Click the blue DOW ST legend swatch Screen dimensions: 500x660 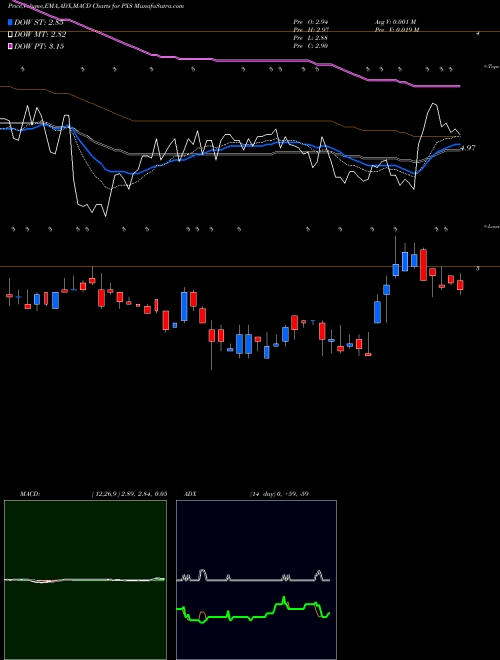click(11, 22)
